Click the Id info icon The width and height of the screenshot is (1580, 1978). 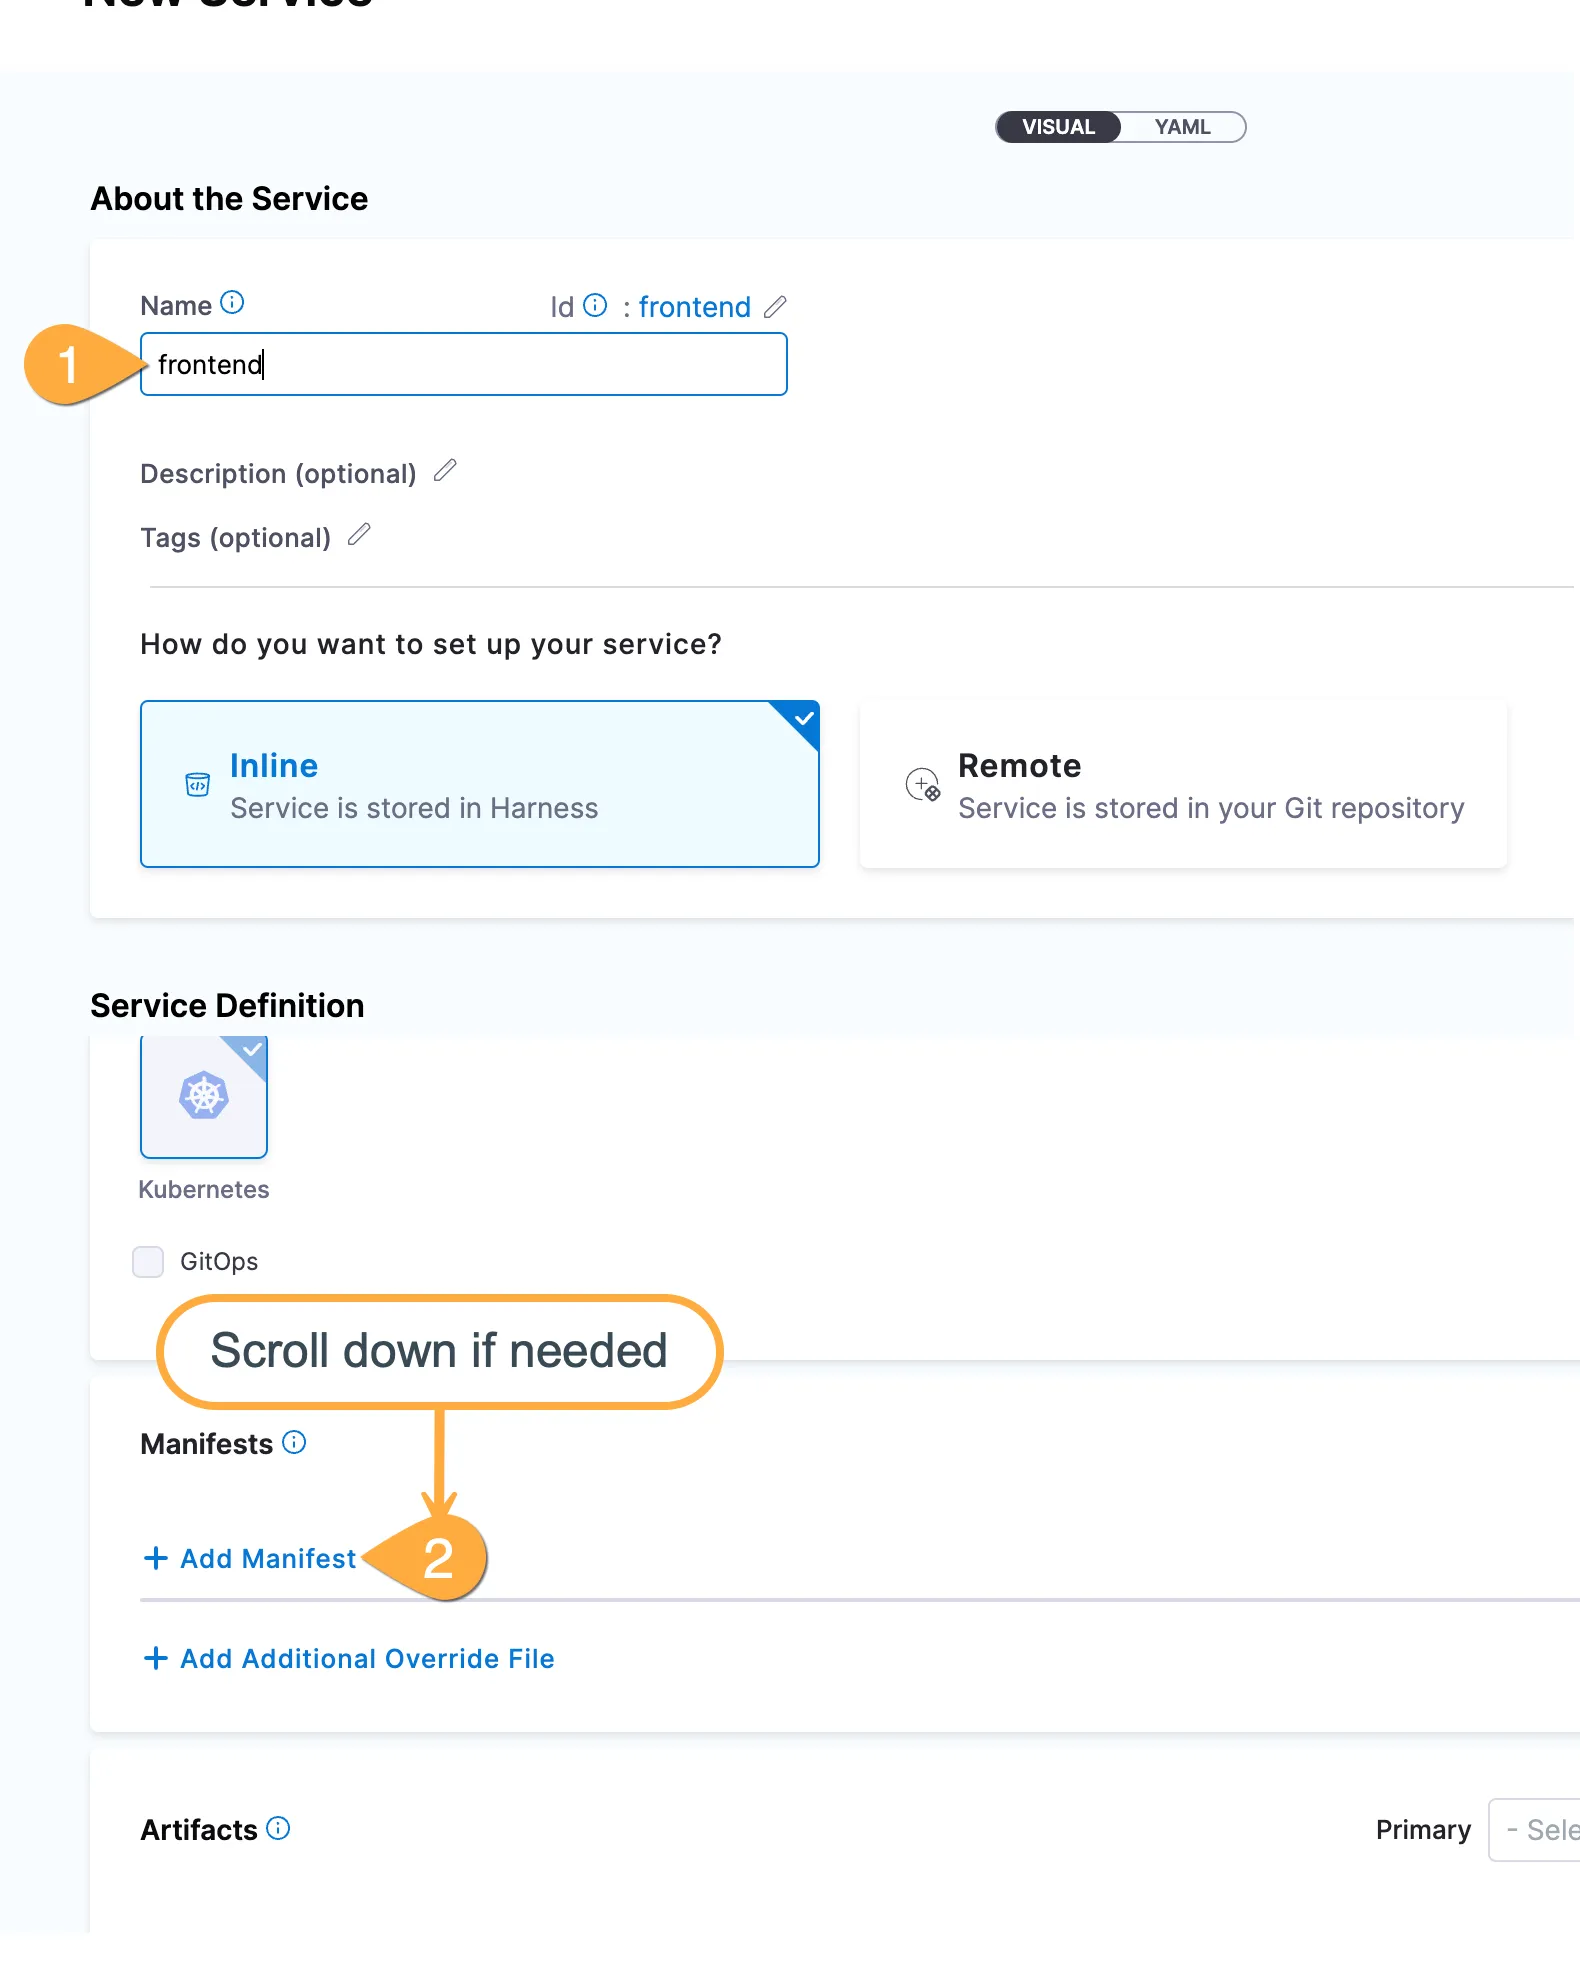595,305
